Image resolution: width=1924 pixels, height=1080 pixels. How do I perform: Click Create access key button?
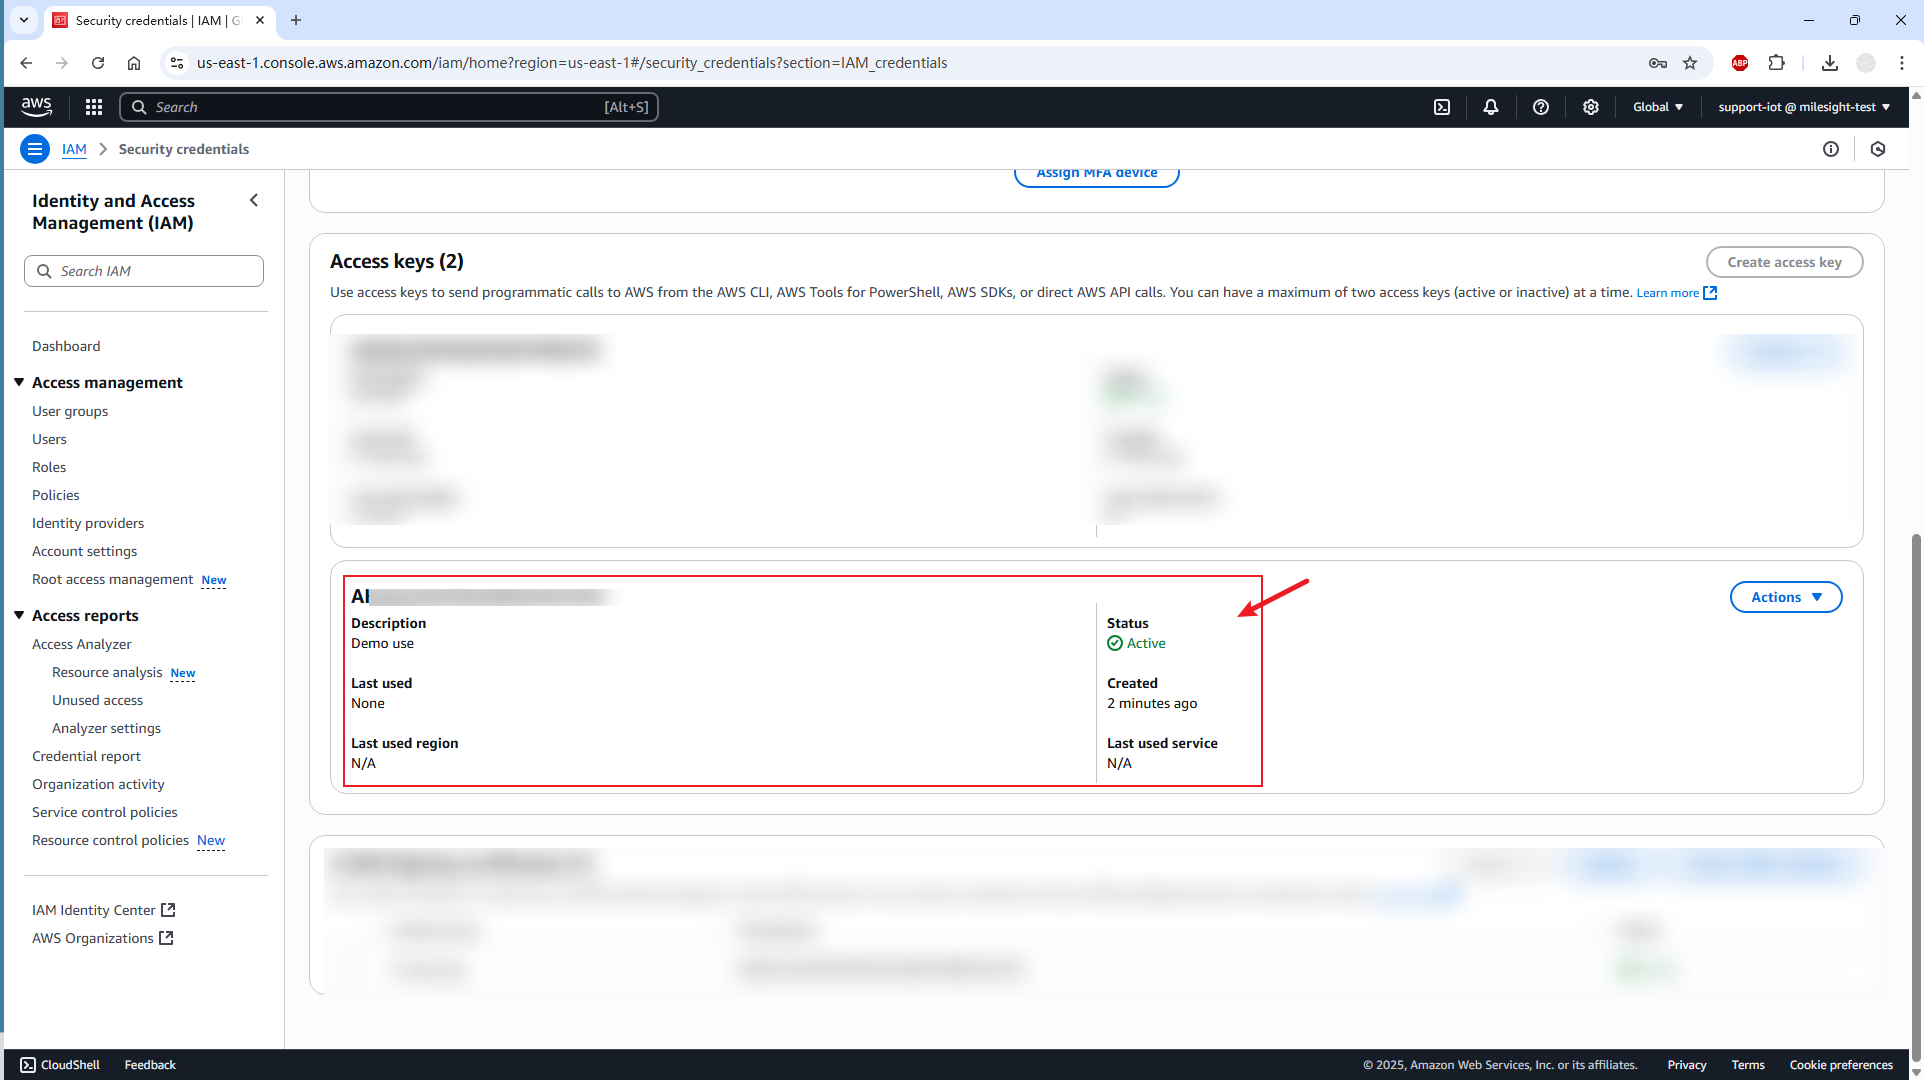[x=1784, y=262]
